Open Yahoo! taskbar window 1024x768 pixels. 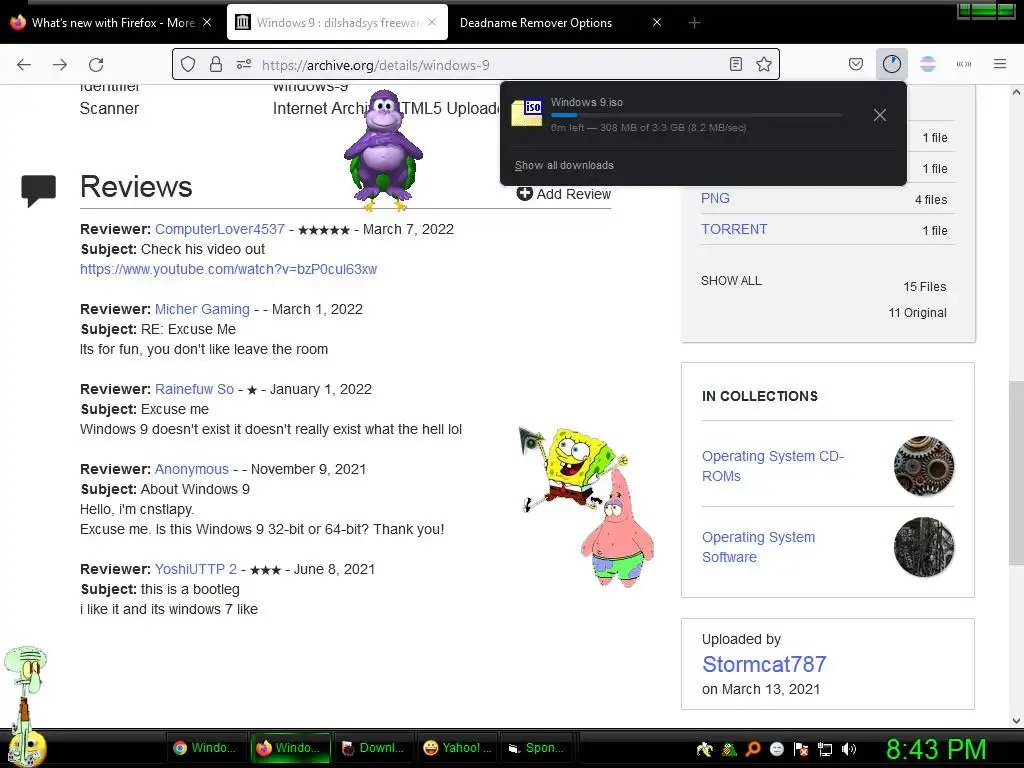click(458, 748)
